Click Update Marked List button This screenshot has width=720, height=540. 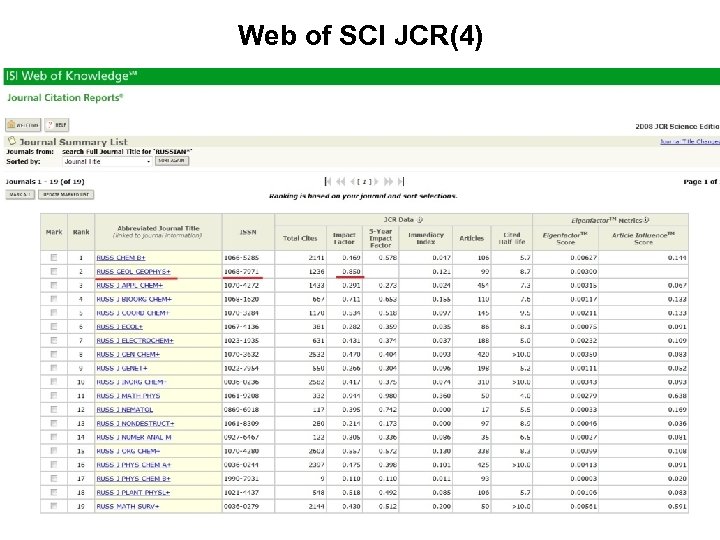pos(66,195)
